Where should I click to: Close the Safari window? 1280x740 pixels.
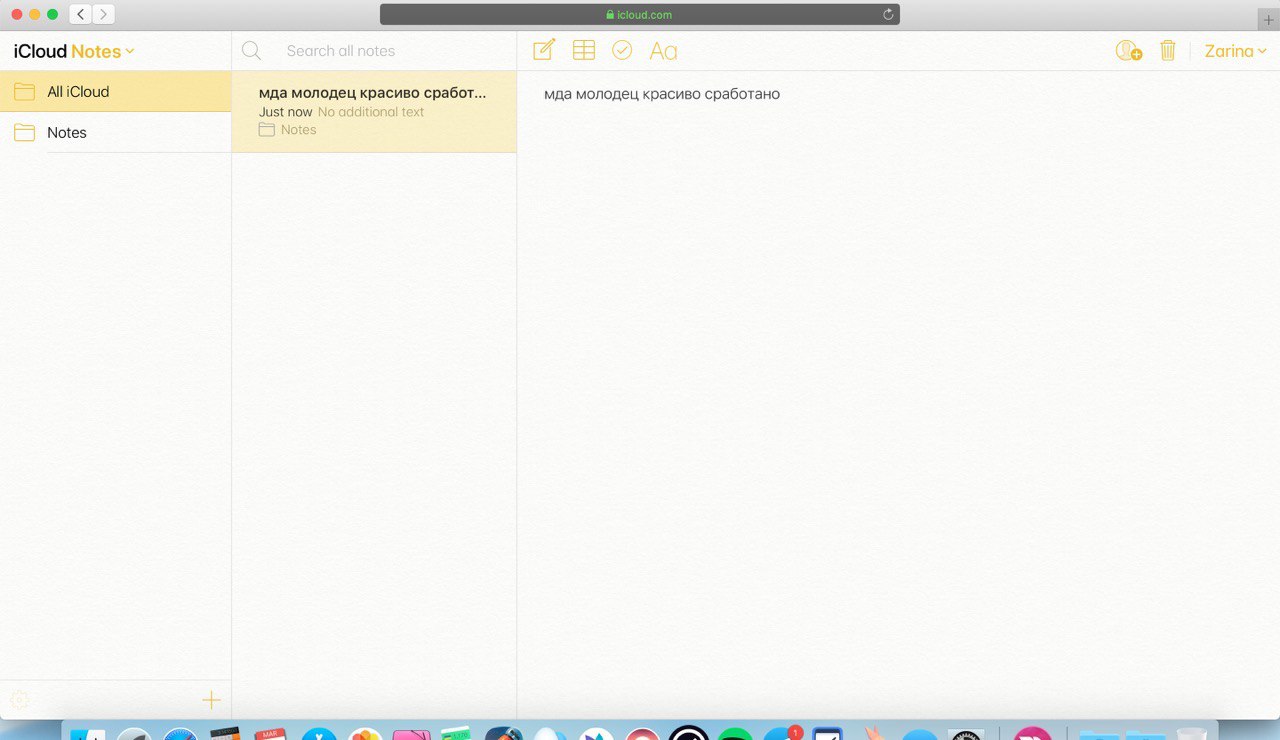coord(16,15)
